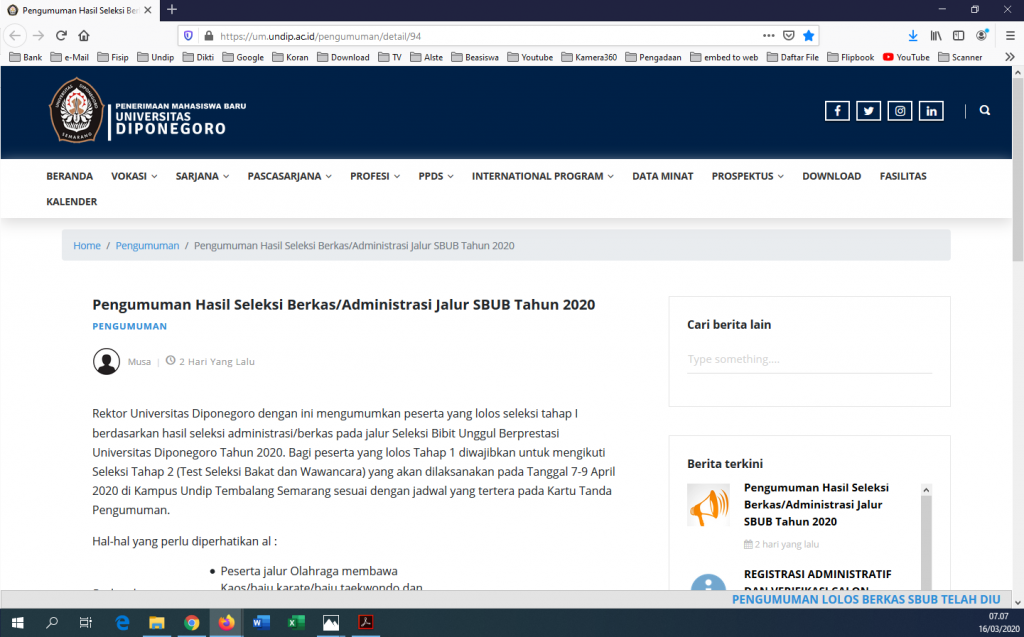Viewport: 1024px width, 637px height.
Task: Open the LinkedIn social icon
Action: pyautogui.click(x=932, y=111)
